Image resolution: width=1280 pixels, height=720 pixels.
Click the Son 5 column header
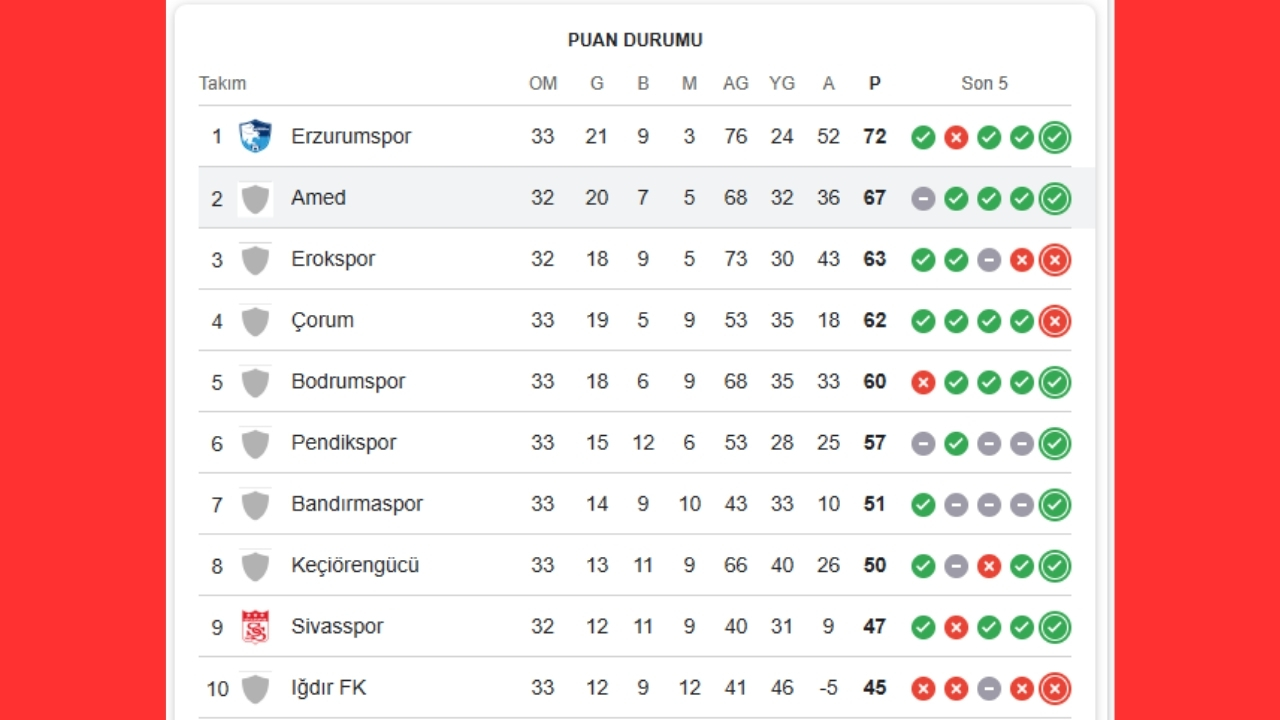[984, 83]
